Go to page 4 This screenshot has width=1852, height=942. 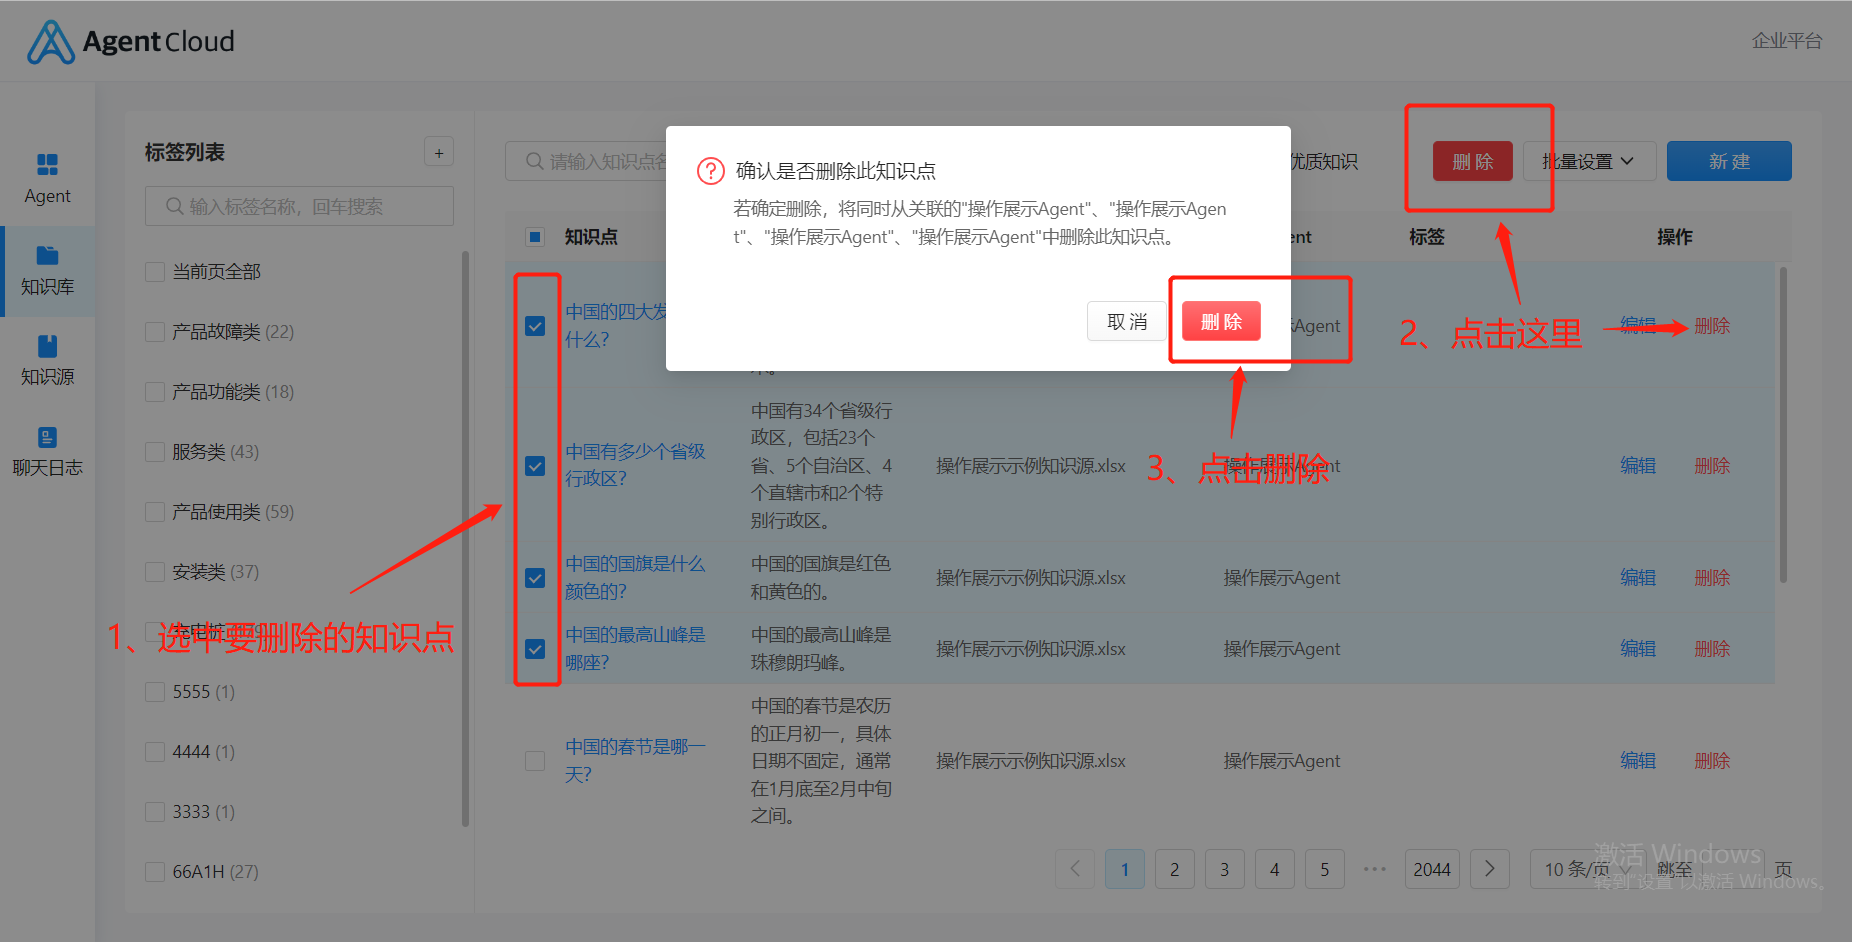1275,869
